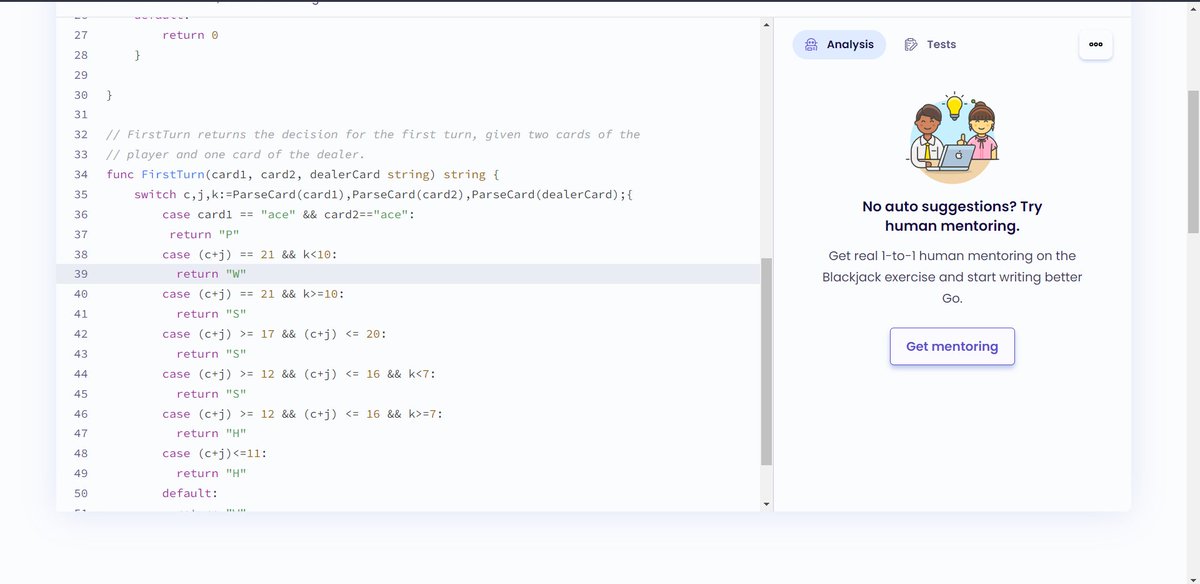Click the Tests tab icon
The width and height of the screenshot is (1200, 584).
[911, 44]
